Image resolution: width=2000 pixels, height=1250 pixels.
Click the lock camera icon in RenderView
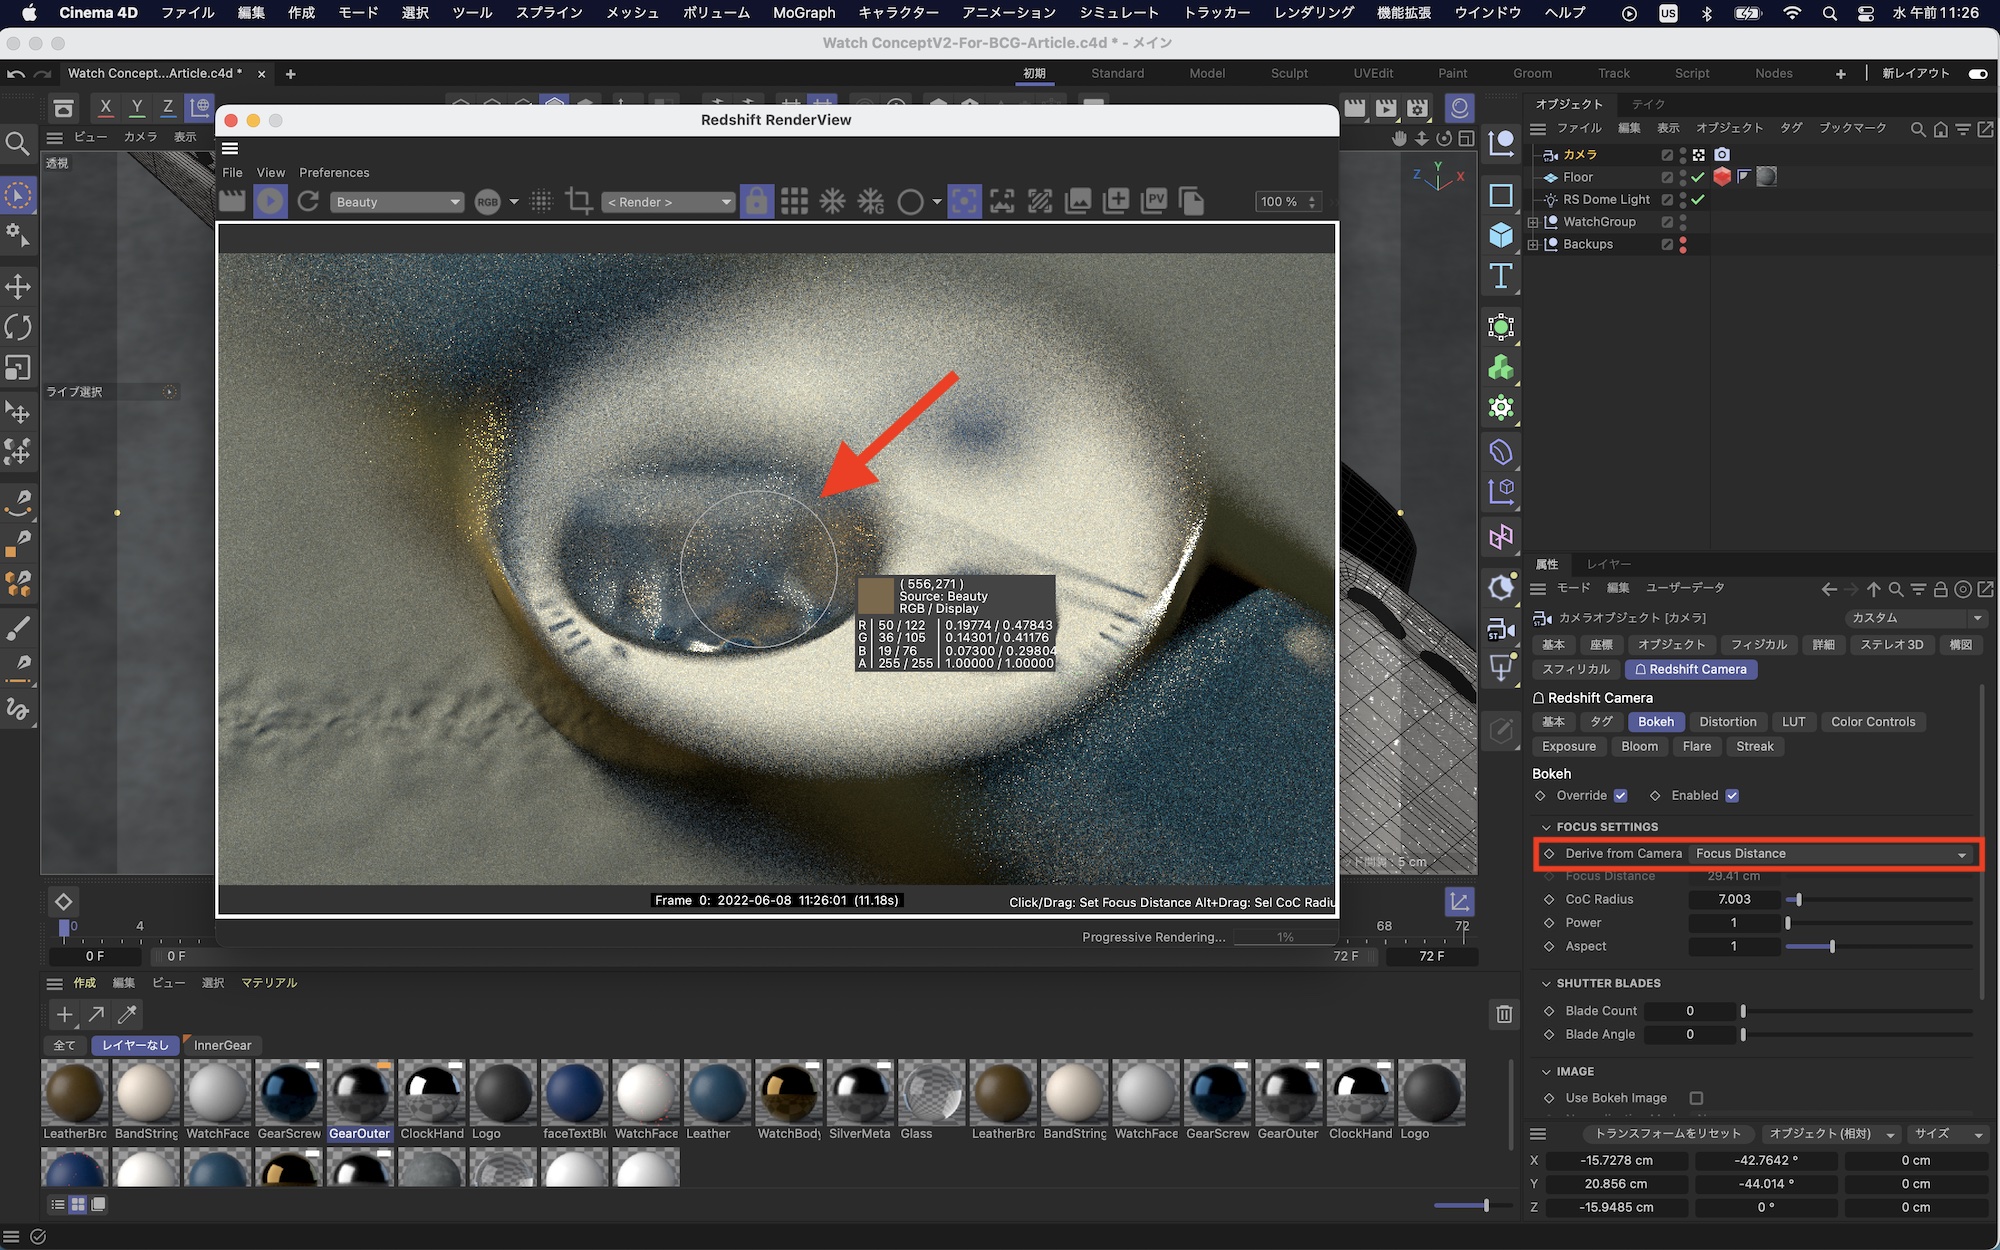pos(756,201)
